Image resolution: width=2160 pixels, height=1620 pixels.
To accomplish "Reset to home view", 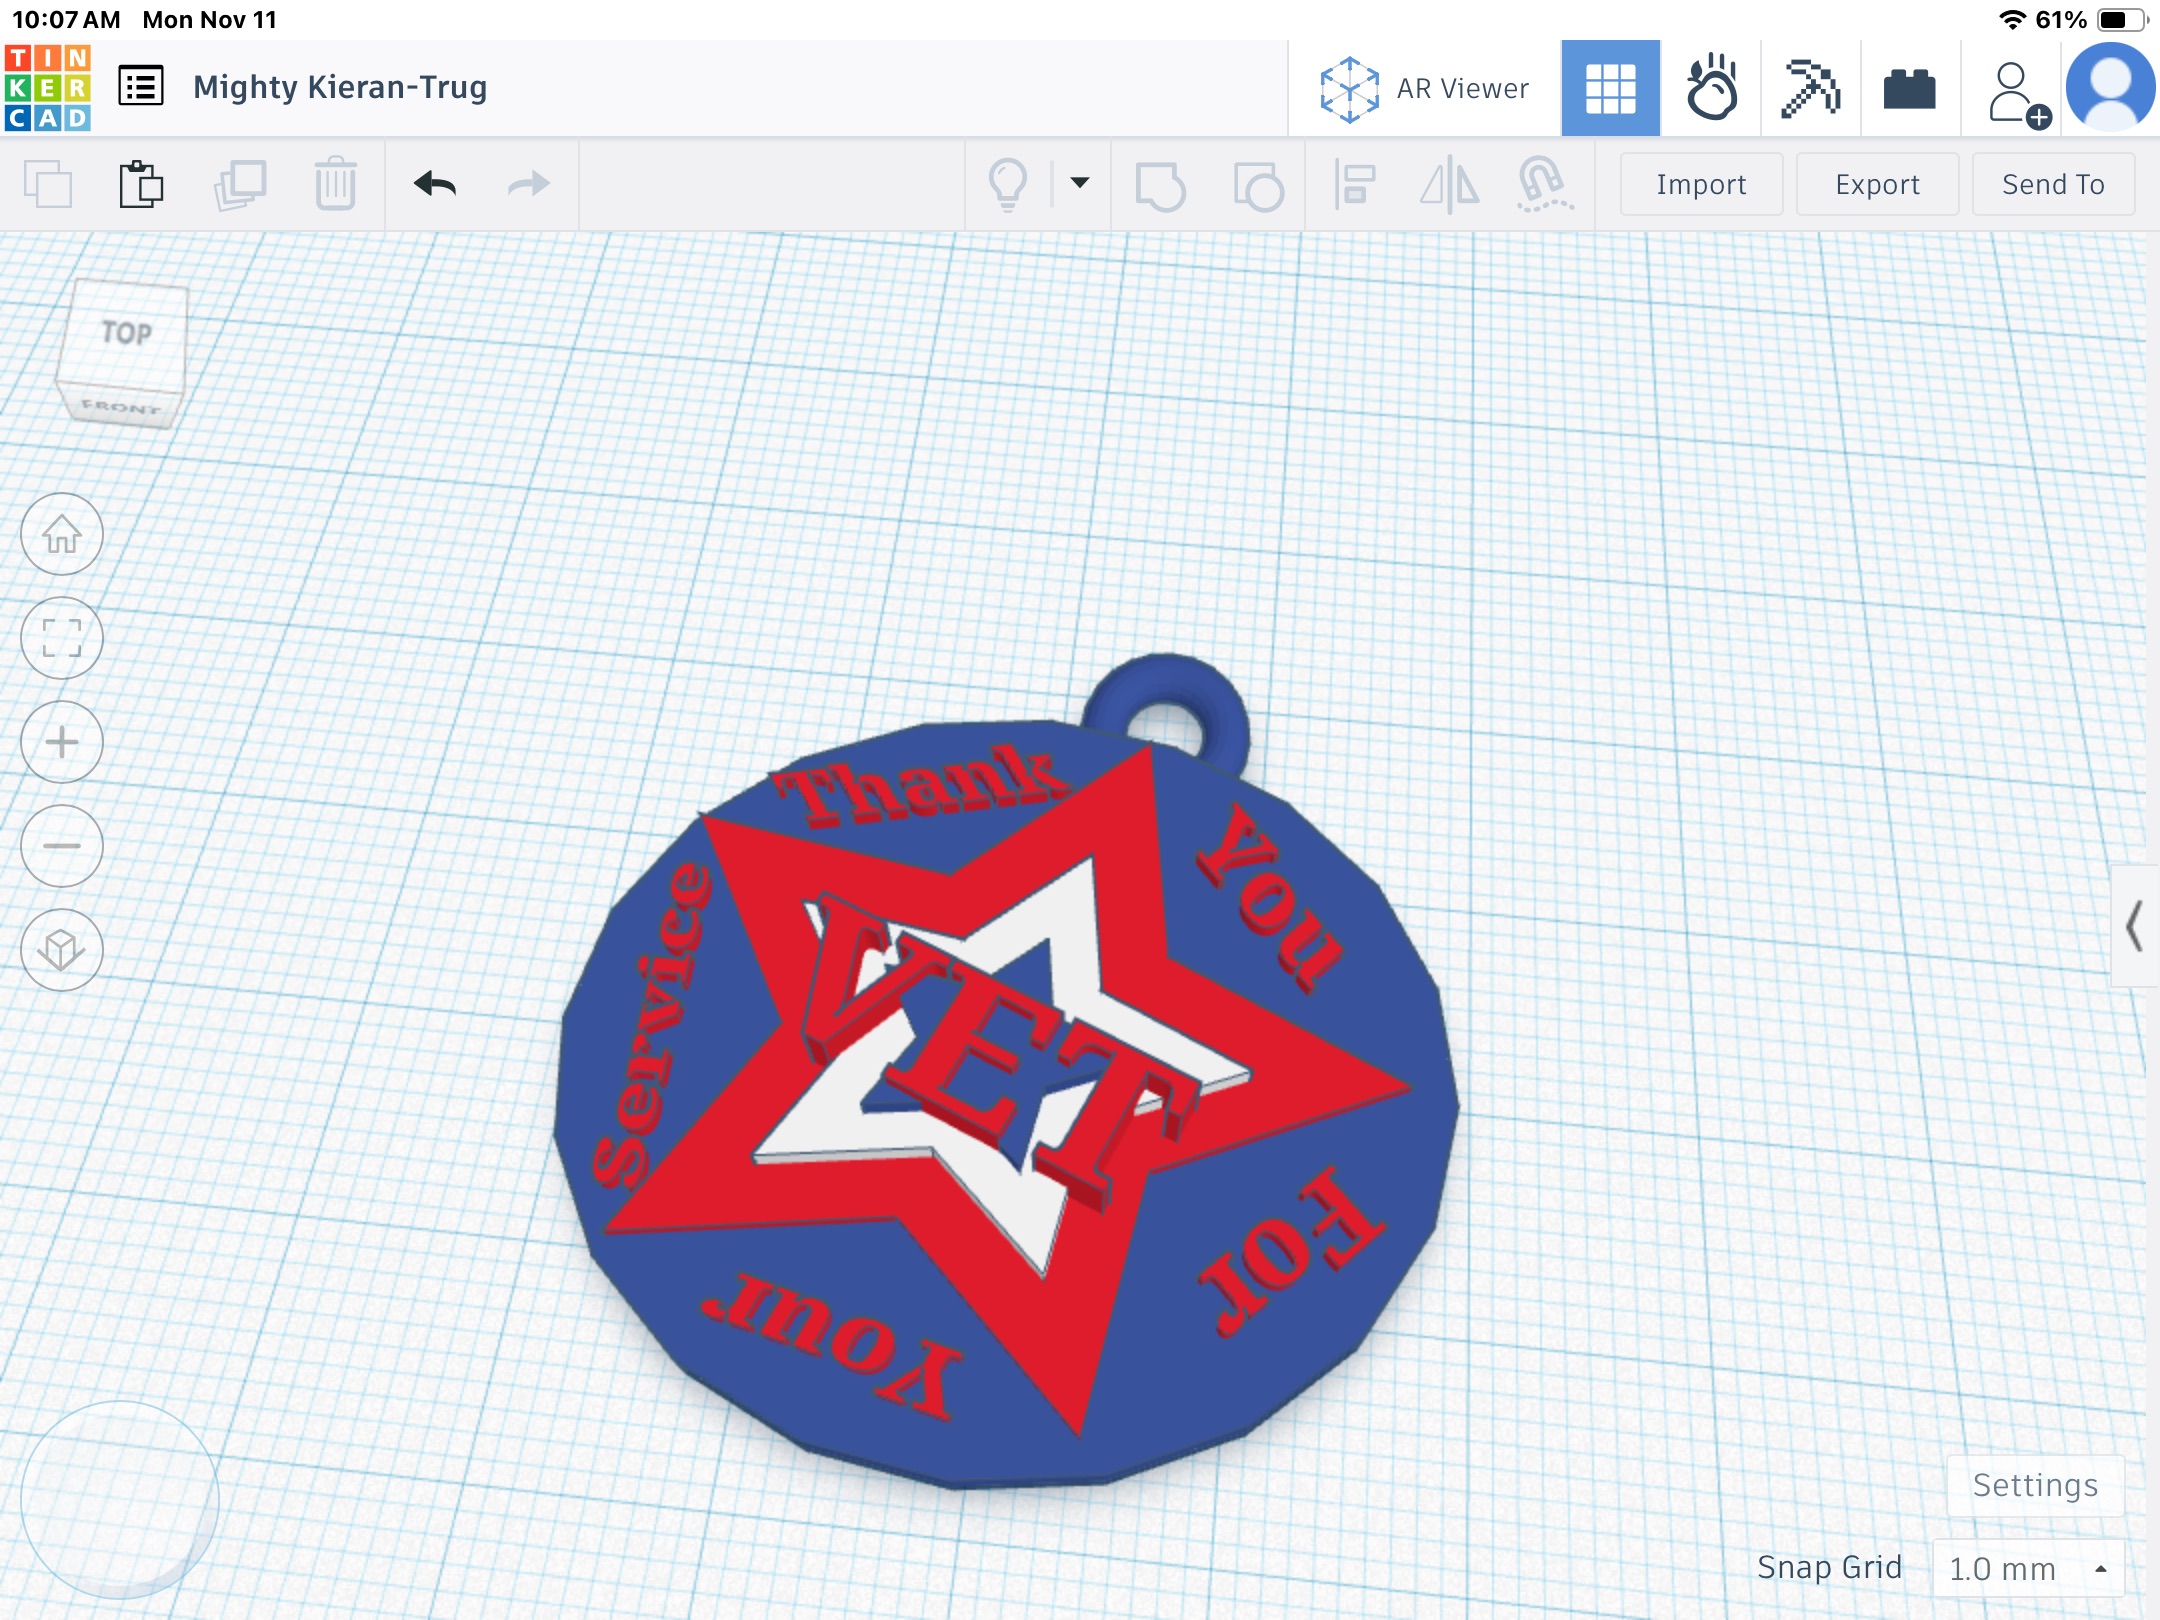I will tap(62, 534).
